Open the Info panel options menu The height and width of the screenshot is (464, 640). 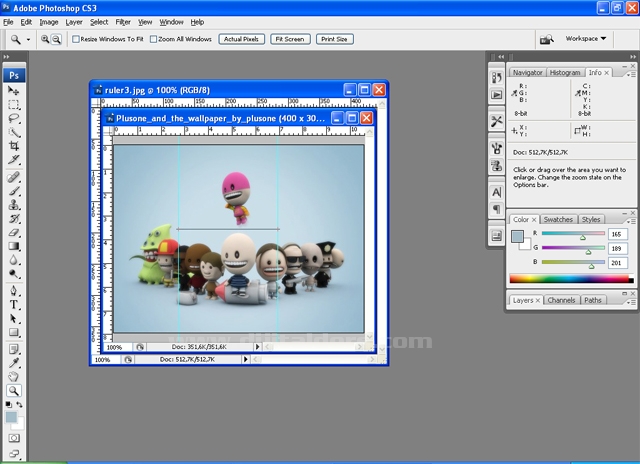point(632,74)
